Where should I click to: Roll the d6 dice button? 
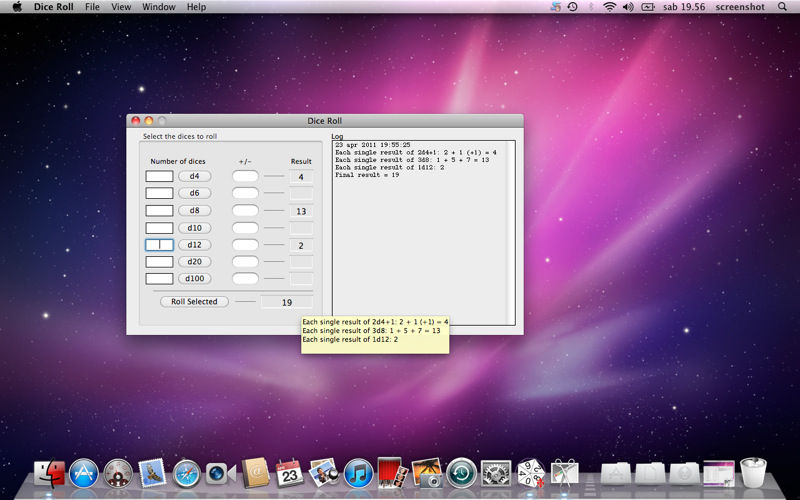[x=194, y=193]
